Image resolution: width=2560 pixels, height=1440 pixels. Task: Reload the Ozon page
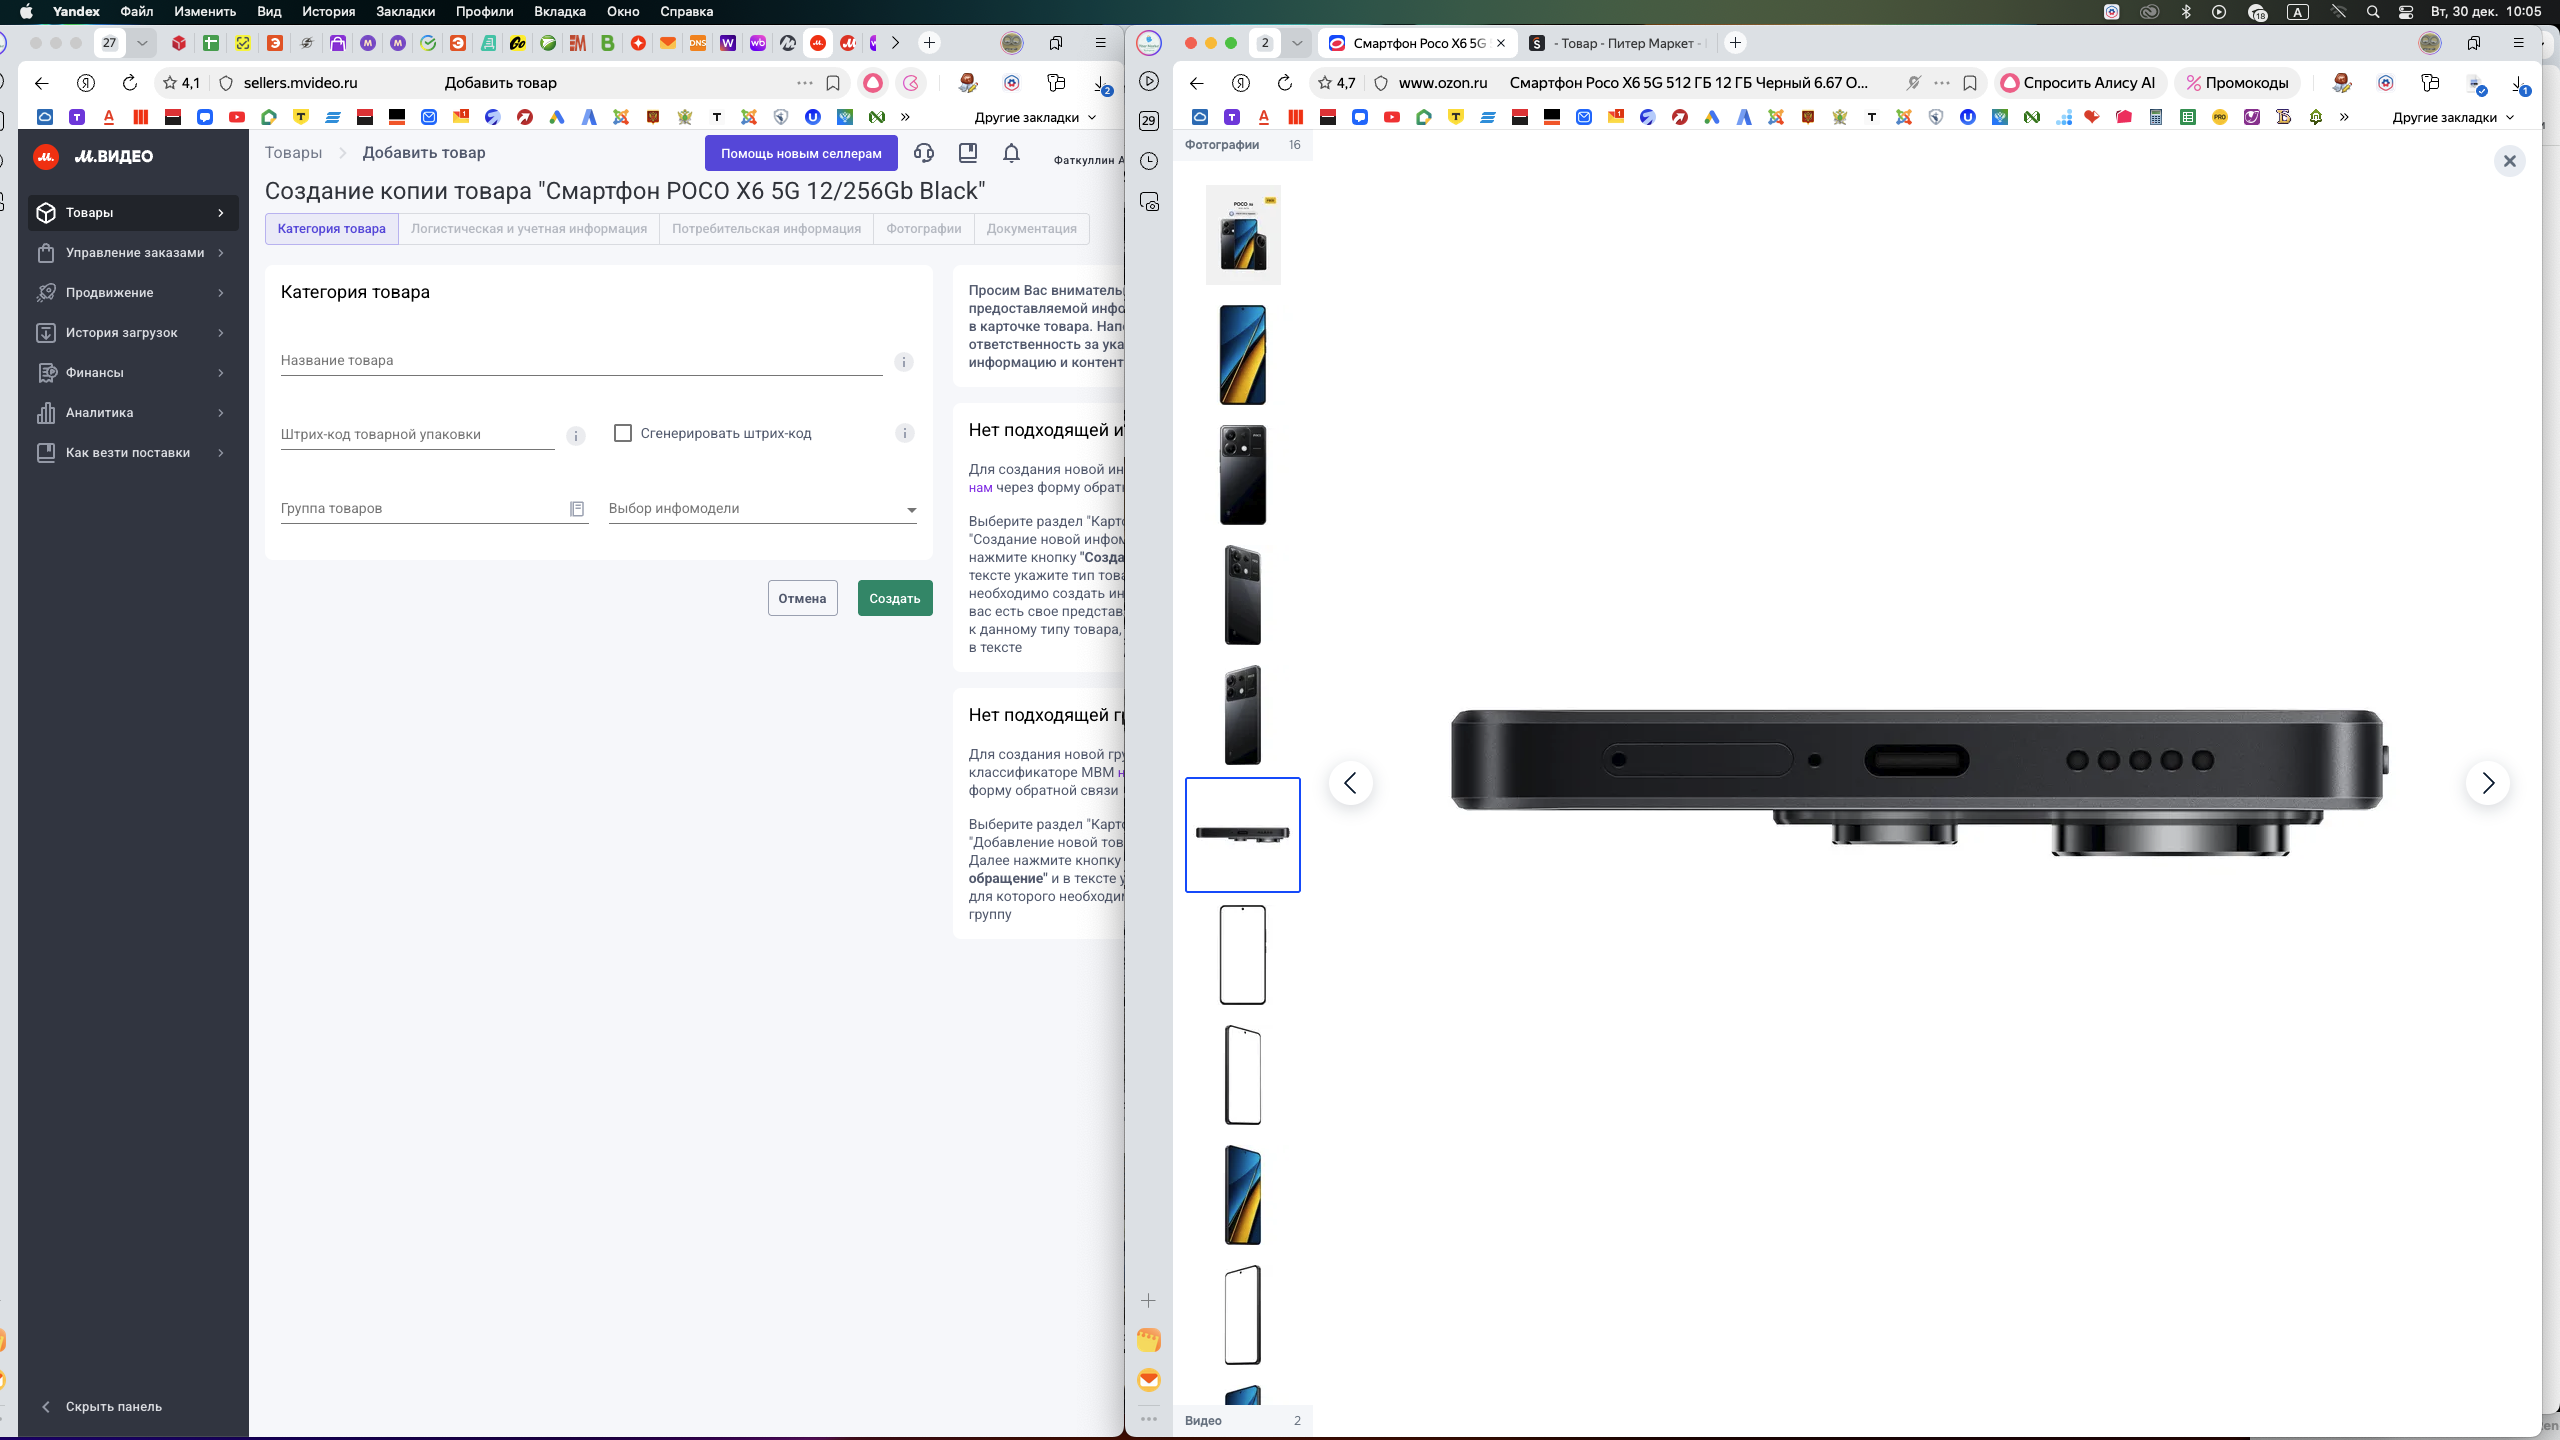click(1285, 83)
